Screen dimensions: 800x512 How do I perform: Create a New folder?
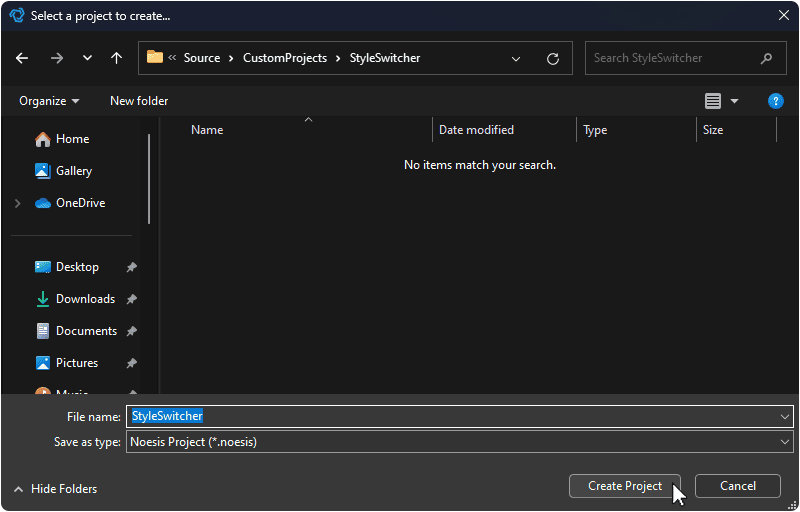point(139,101)
